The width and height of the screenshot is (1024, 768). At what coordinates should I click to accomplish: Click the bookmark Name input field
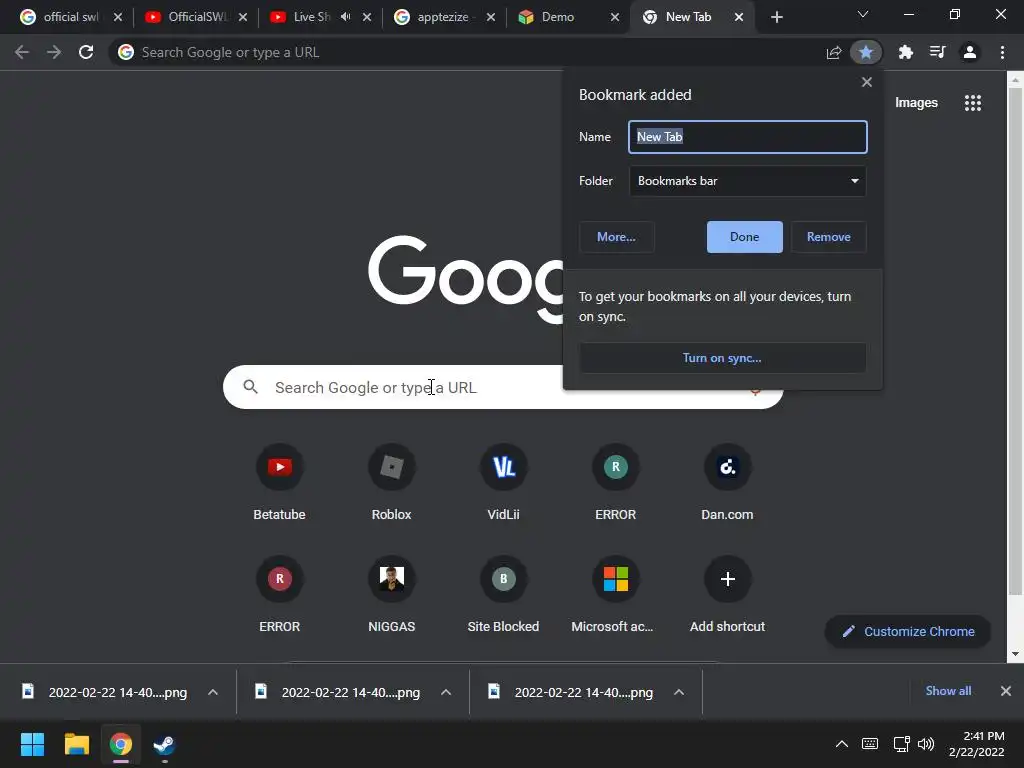[x=748, y=136]
